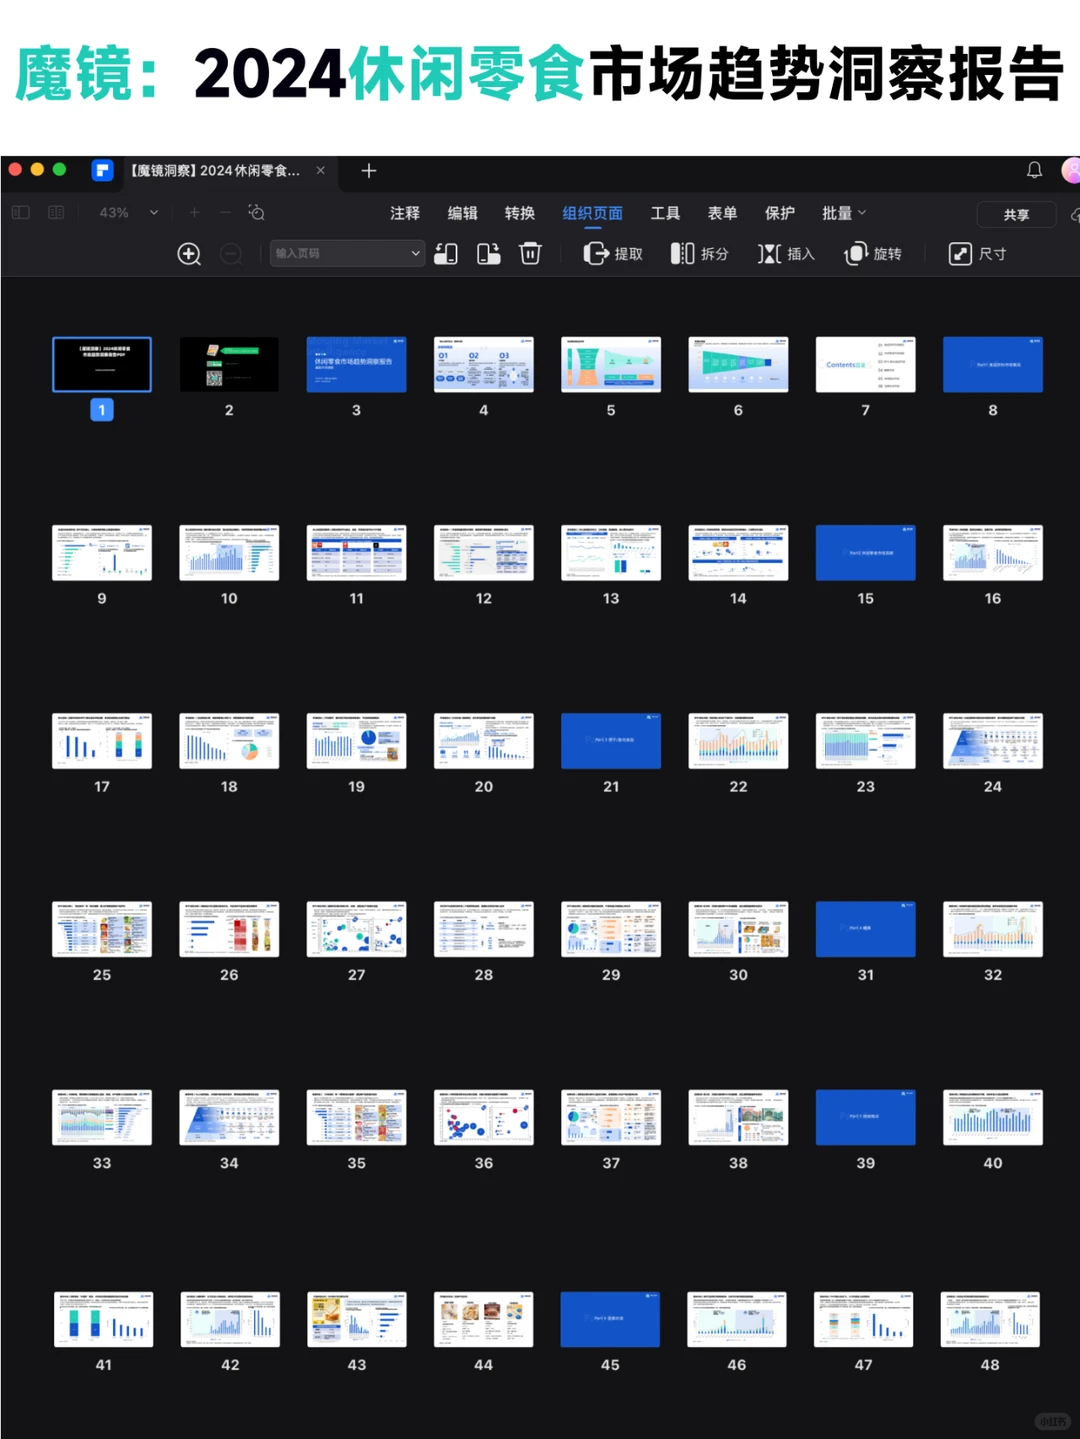Image resolution: width=1080 pixels, height=1439 pixels.
Task: Select page 21 thumbnail
Action: tap(611, 741)
